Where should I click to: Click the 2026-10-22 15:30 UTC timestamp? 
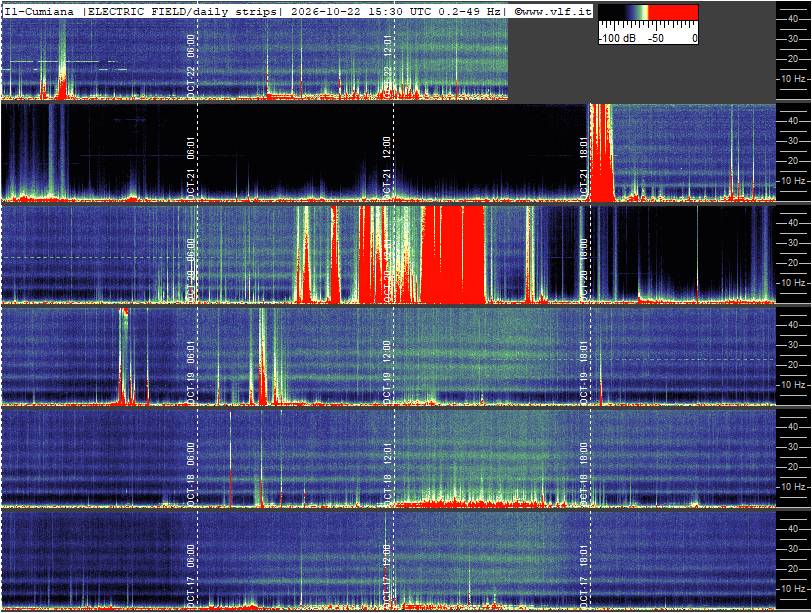tap(359, 12)
